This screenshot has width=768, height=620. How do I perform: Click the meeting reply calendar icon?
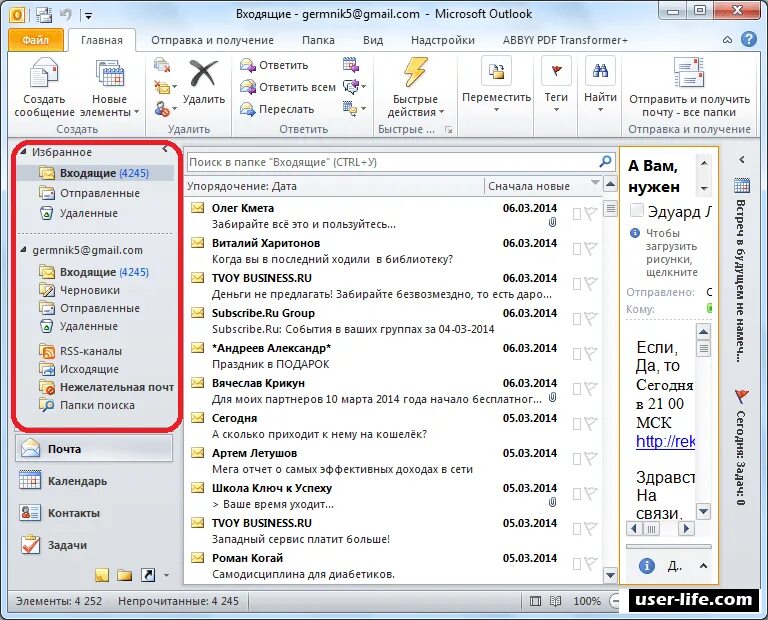click(350, 65)
